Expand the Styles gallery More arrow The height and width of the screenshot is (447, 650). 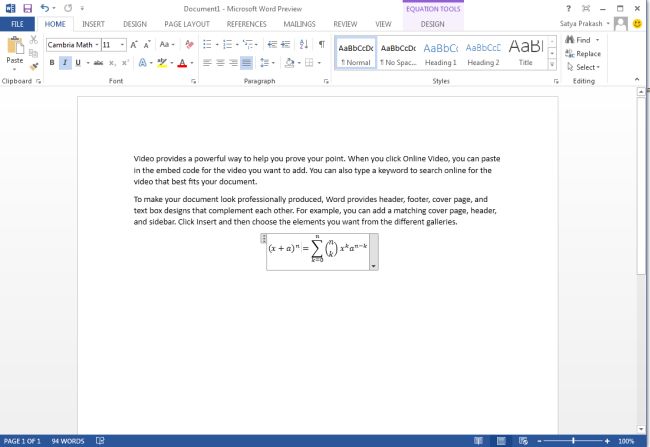pos(552,65)
